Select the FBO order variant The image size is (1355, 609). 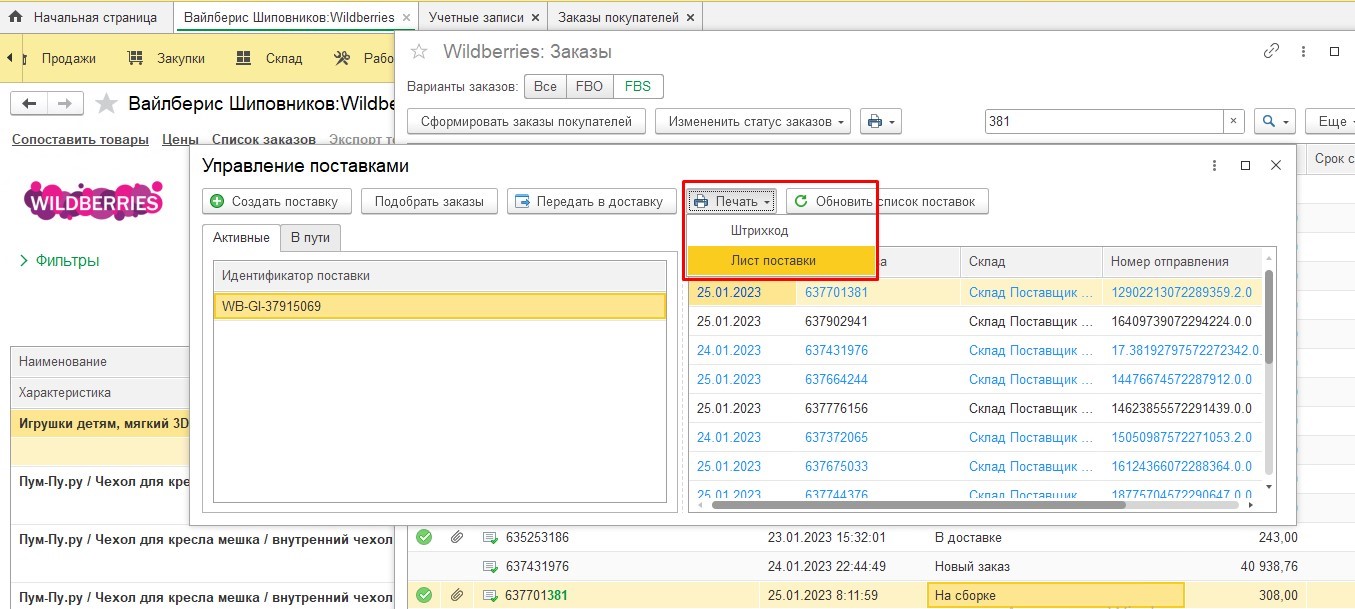coord(590,86)
